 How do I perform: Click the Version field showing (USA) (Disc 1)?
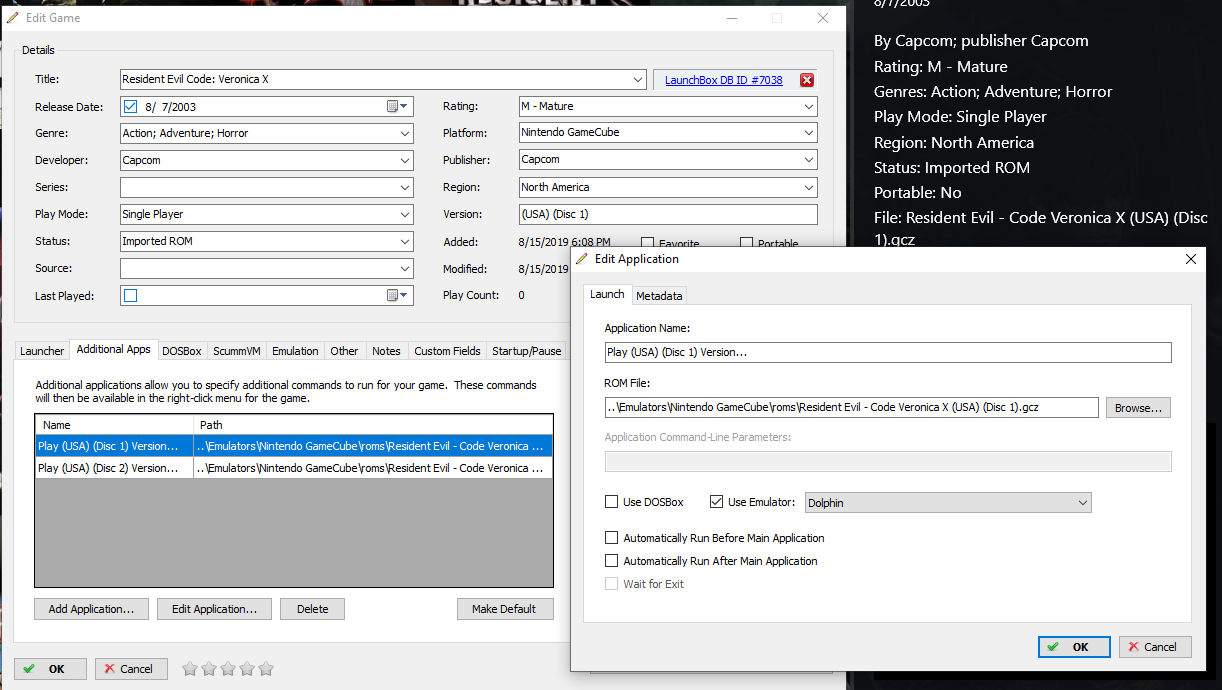tap(668, 214)
